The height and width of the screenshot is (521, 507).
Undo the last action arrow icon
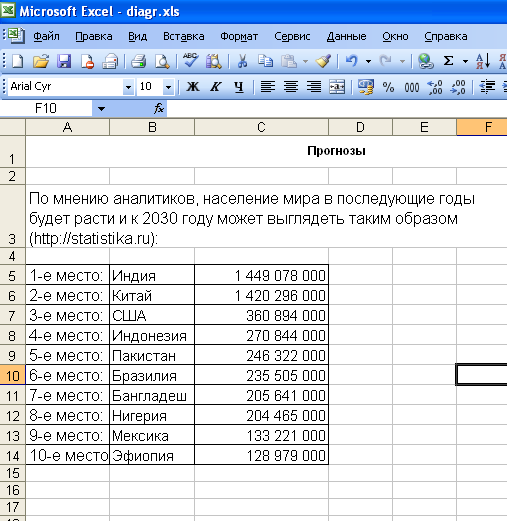352,61
